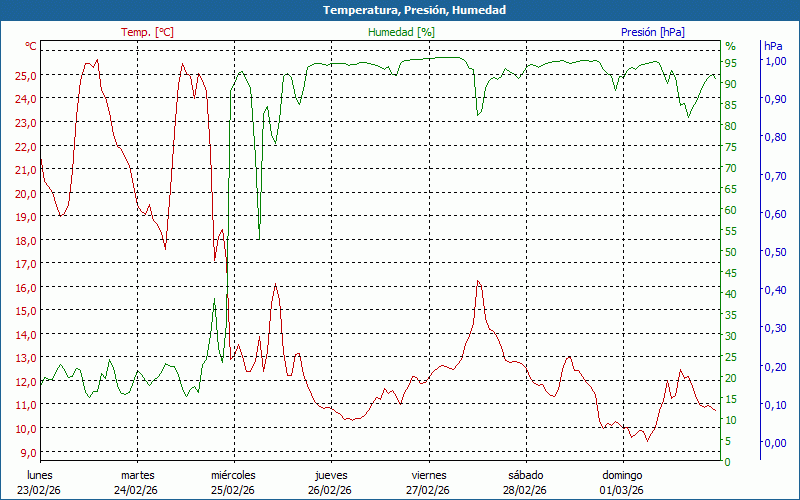Click the blue hPa axis unit label
Screen dimensions: 800x500
click(x=773, y=46)
